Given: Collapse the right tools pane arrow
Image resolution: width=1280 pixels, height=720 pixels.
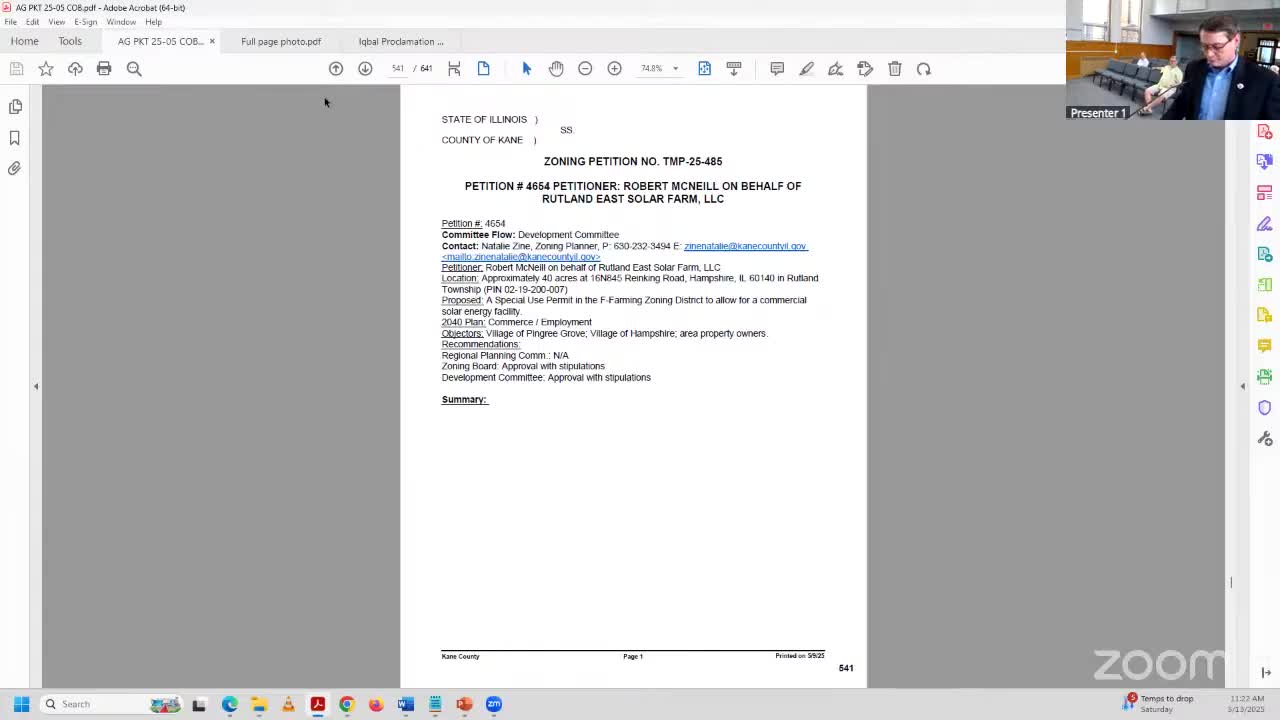Looking at the screenshot, I should click(1243, 386).
